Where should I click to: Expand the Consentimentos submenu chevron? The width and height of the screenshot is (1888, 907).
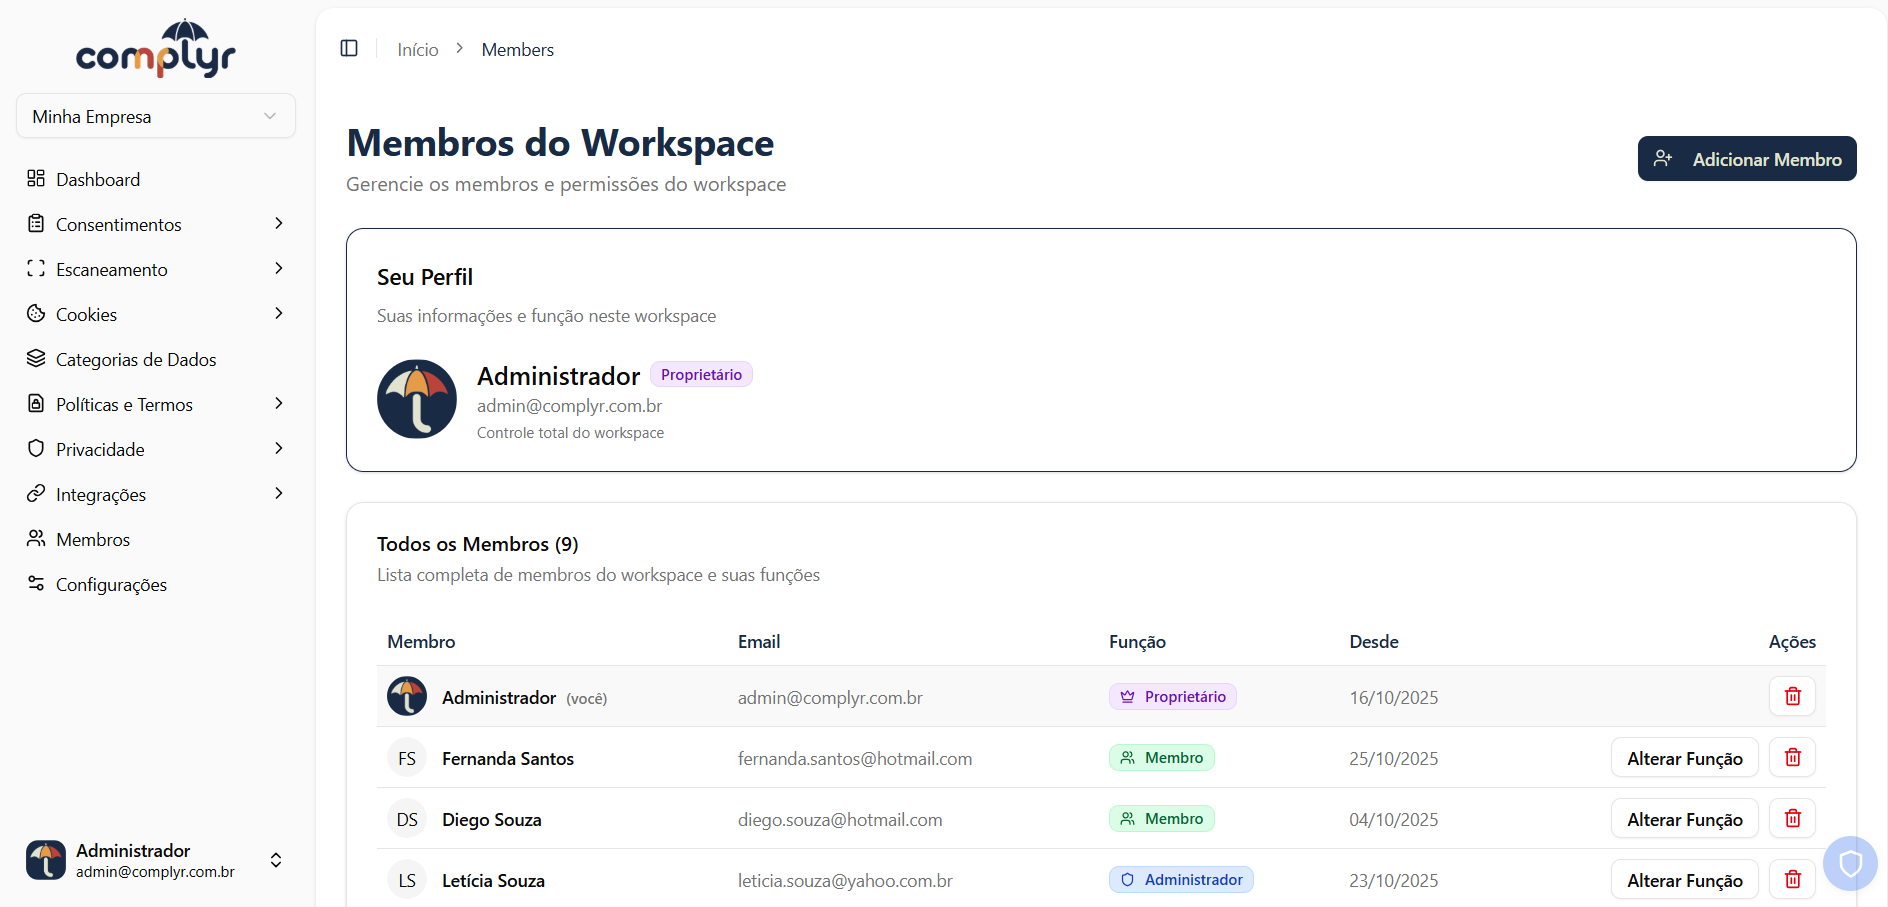click(278, 223)
